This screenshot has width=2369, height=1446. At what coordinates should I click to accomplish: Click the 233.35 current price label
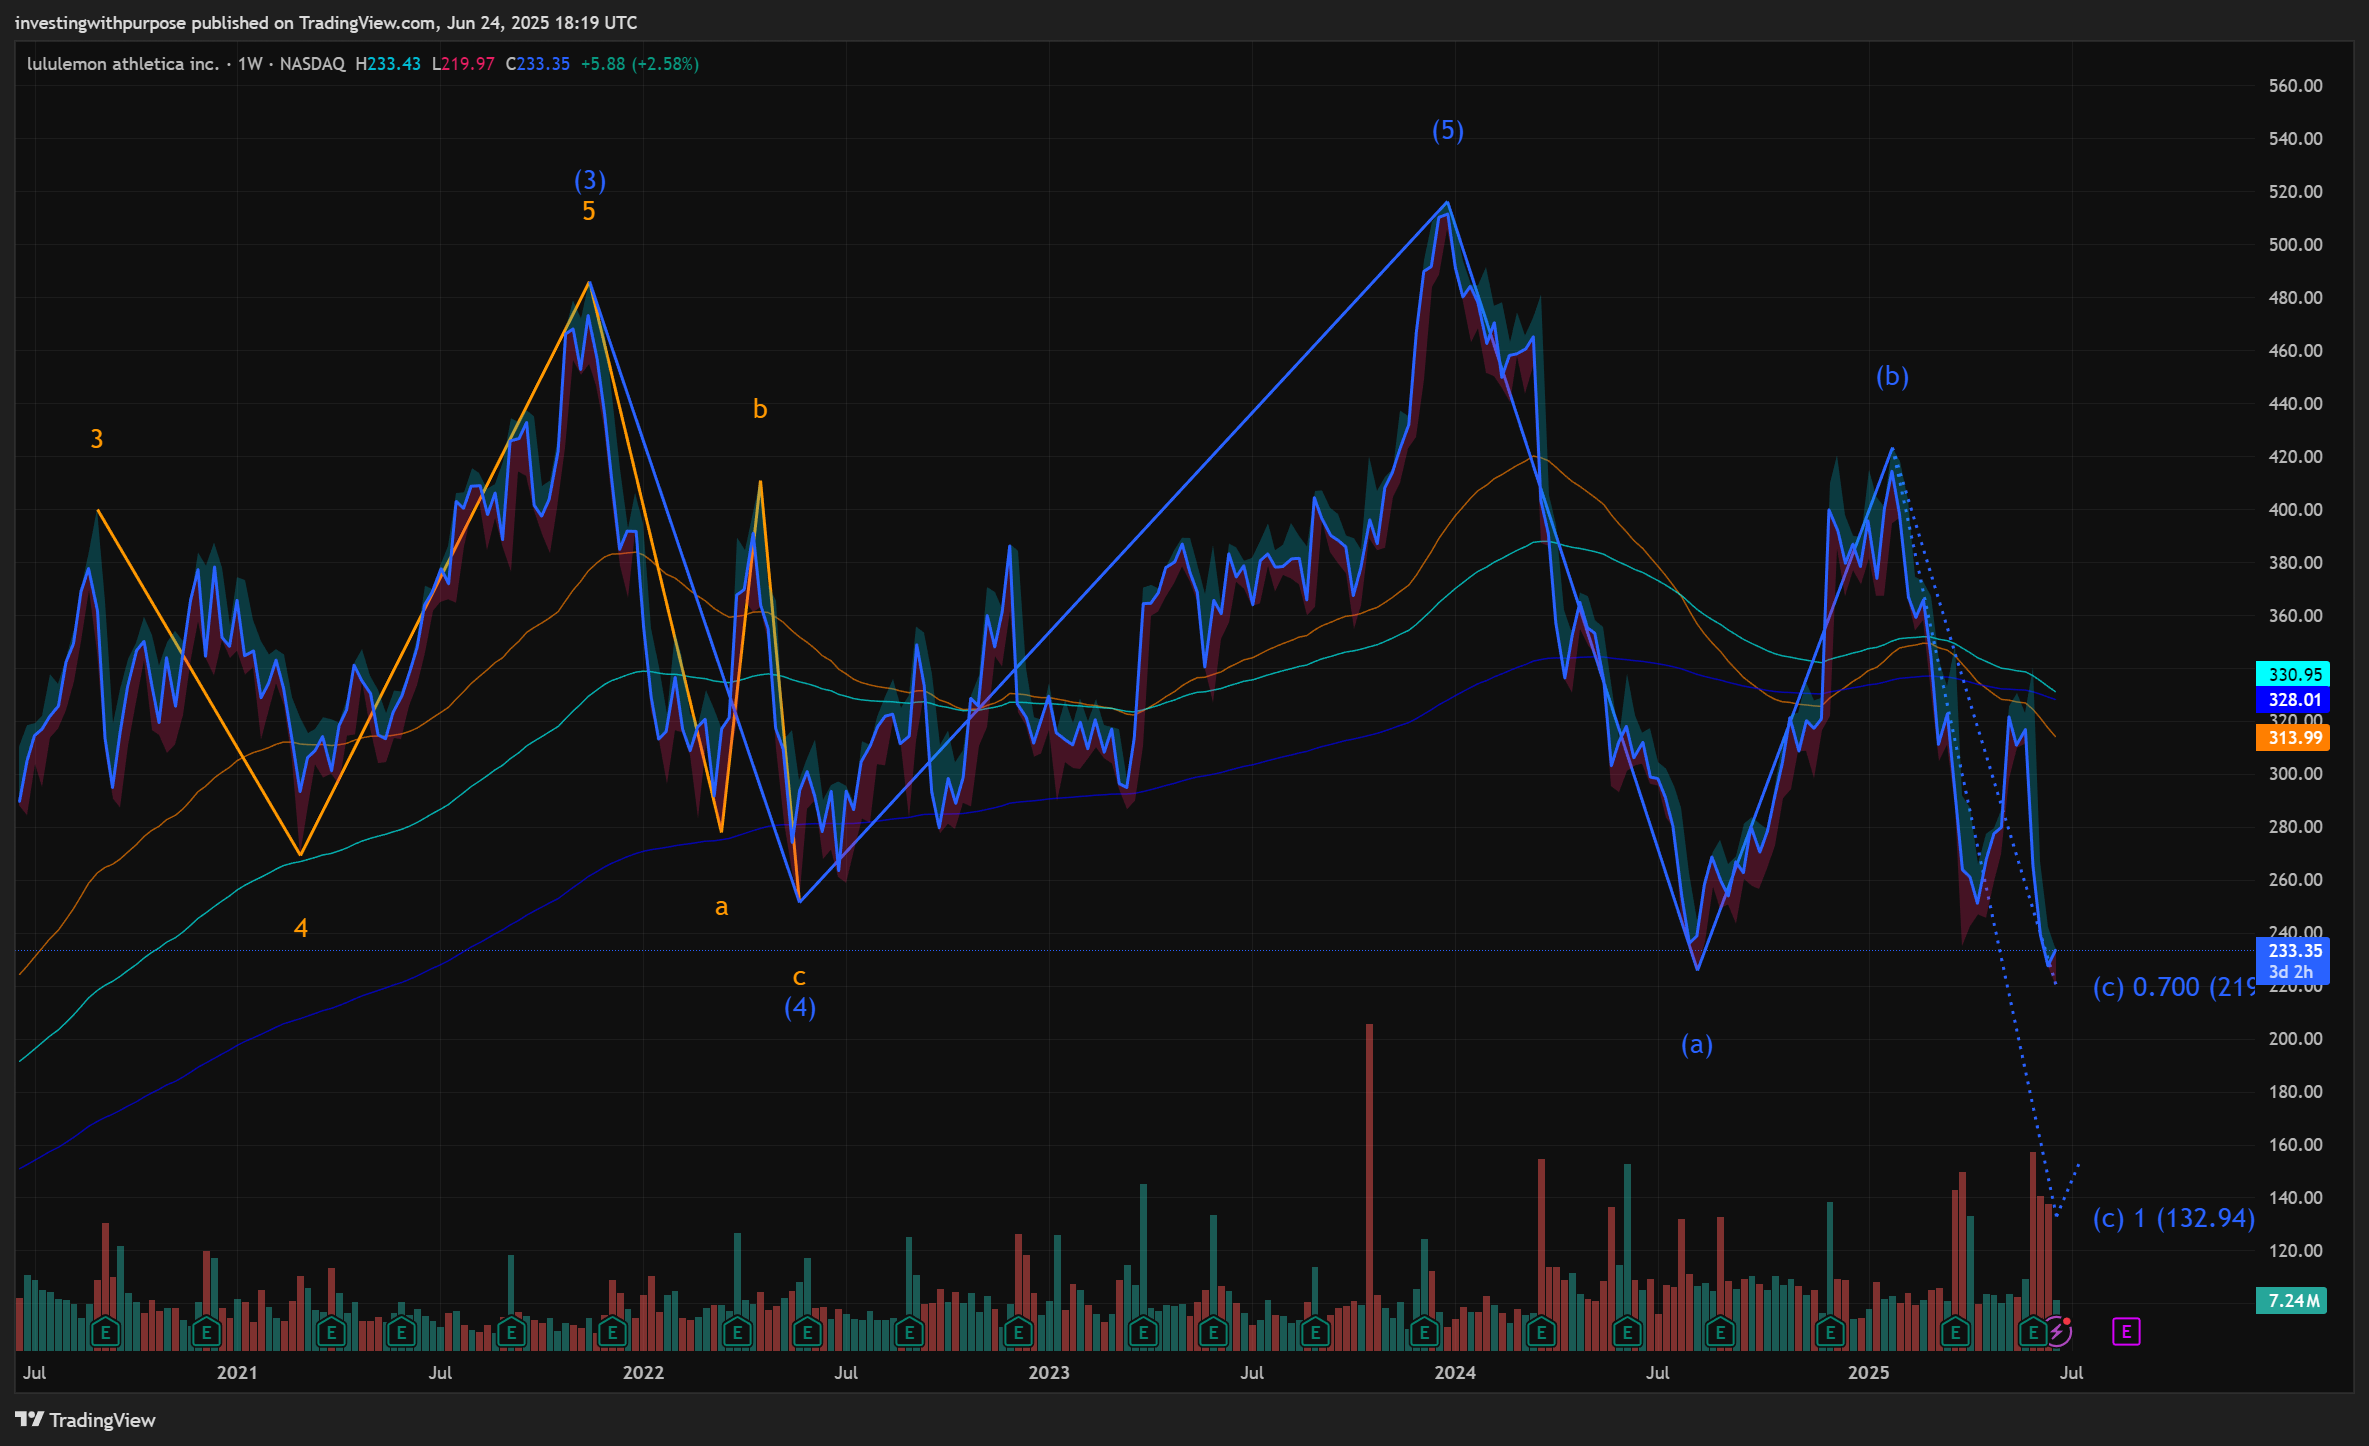(x=2292, y=951)
